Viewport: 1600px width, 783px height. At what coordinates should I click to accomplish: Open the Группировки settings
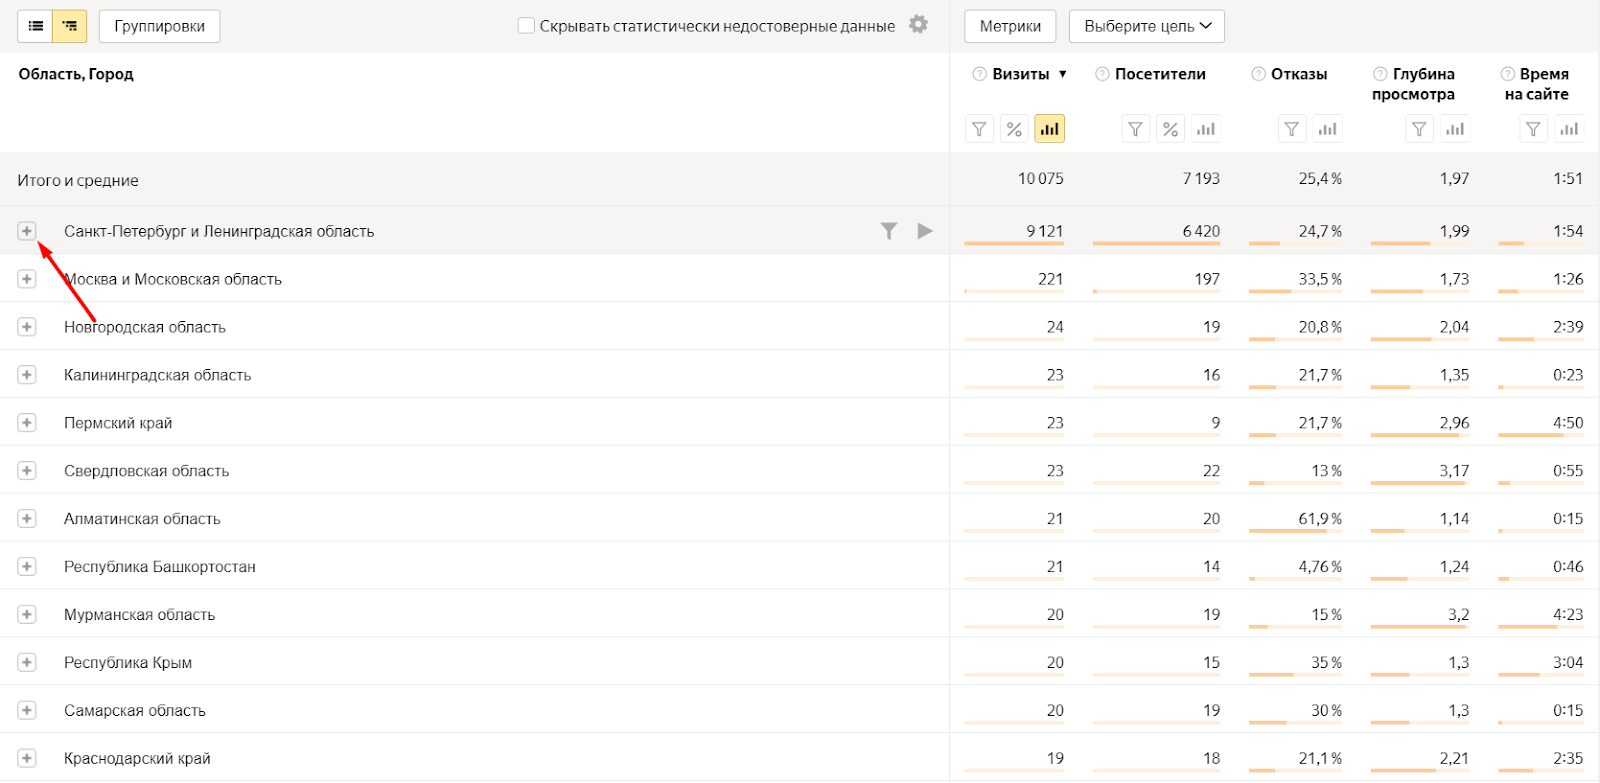[x=160, y=26]
